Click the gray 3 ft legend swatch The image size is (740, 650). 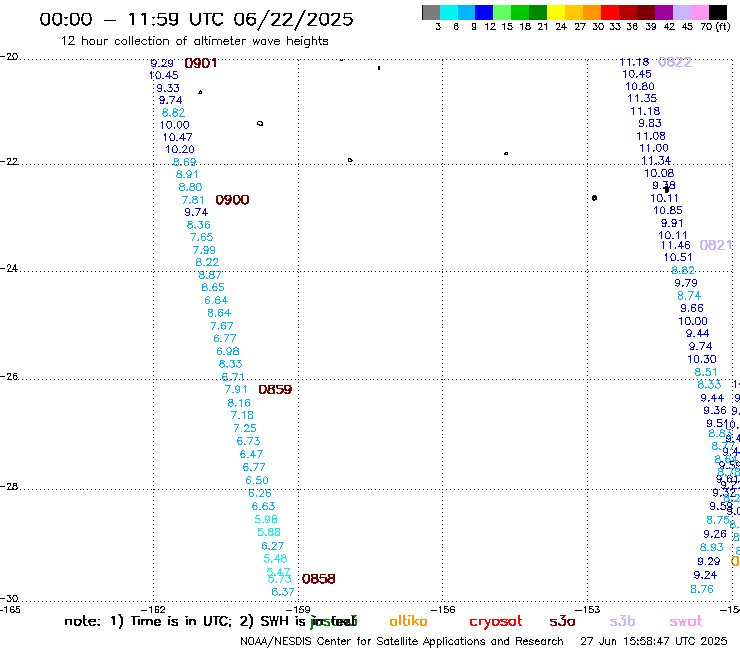(431, 12)
